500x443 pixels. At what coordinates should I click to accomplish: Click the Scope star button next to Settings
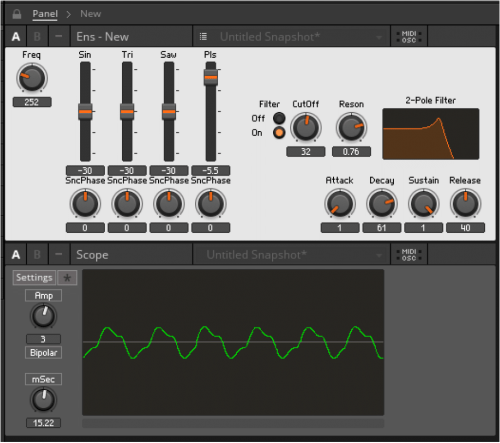[x=67, y=278]
